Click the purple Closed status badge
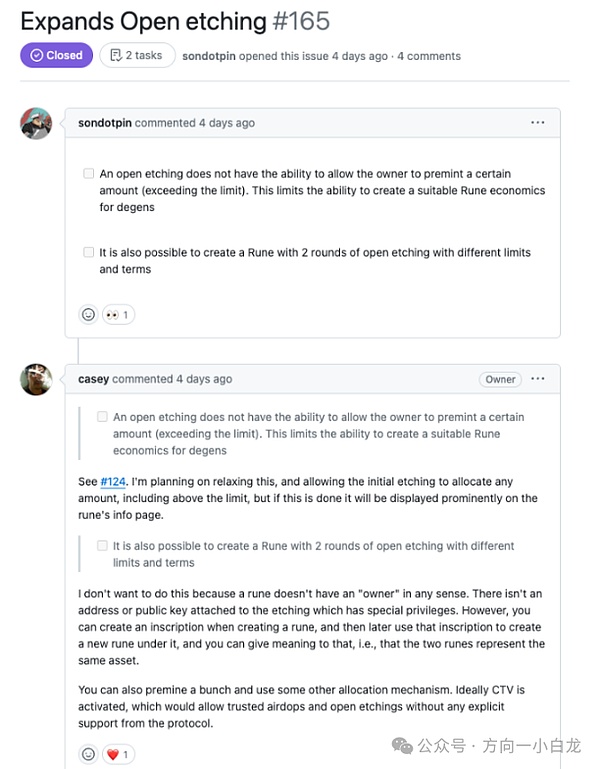The height and width of the screenshot is (769, 600). 56,55
